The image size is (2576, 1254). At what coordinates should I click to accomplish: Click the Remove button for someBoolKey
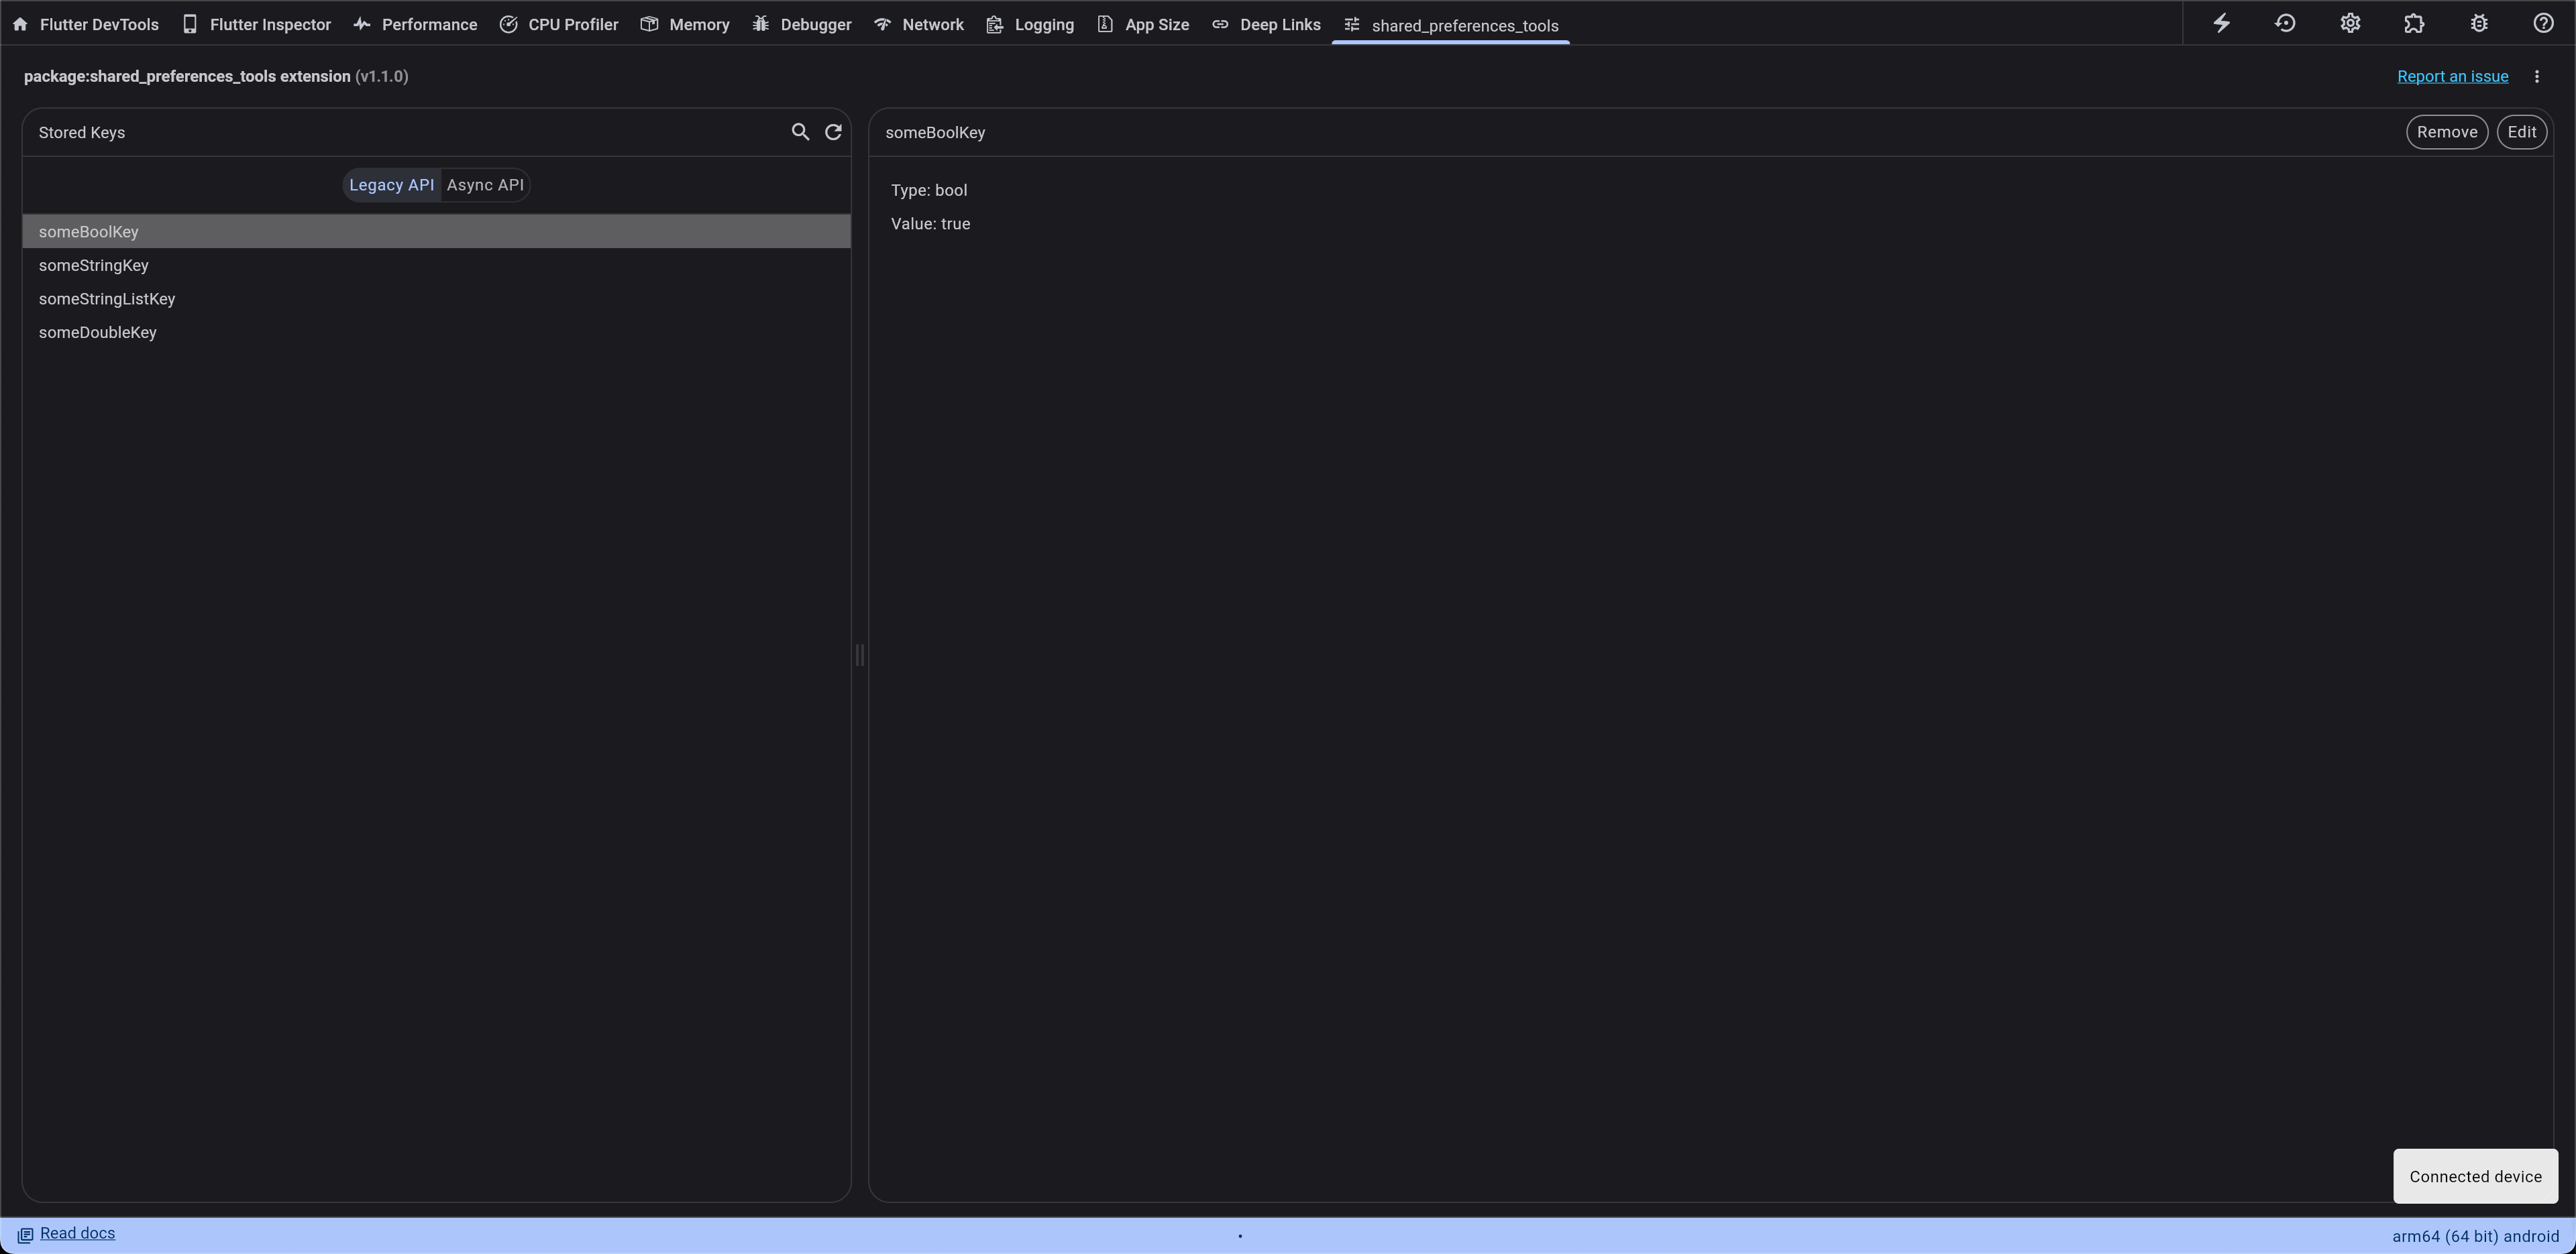[2446, 132]
